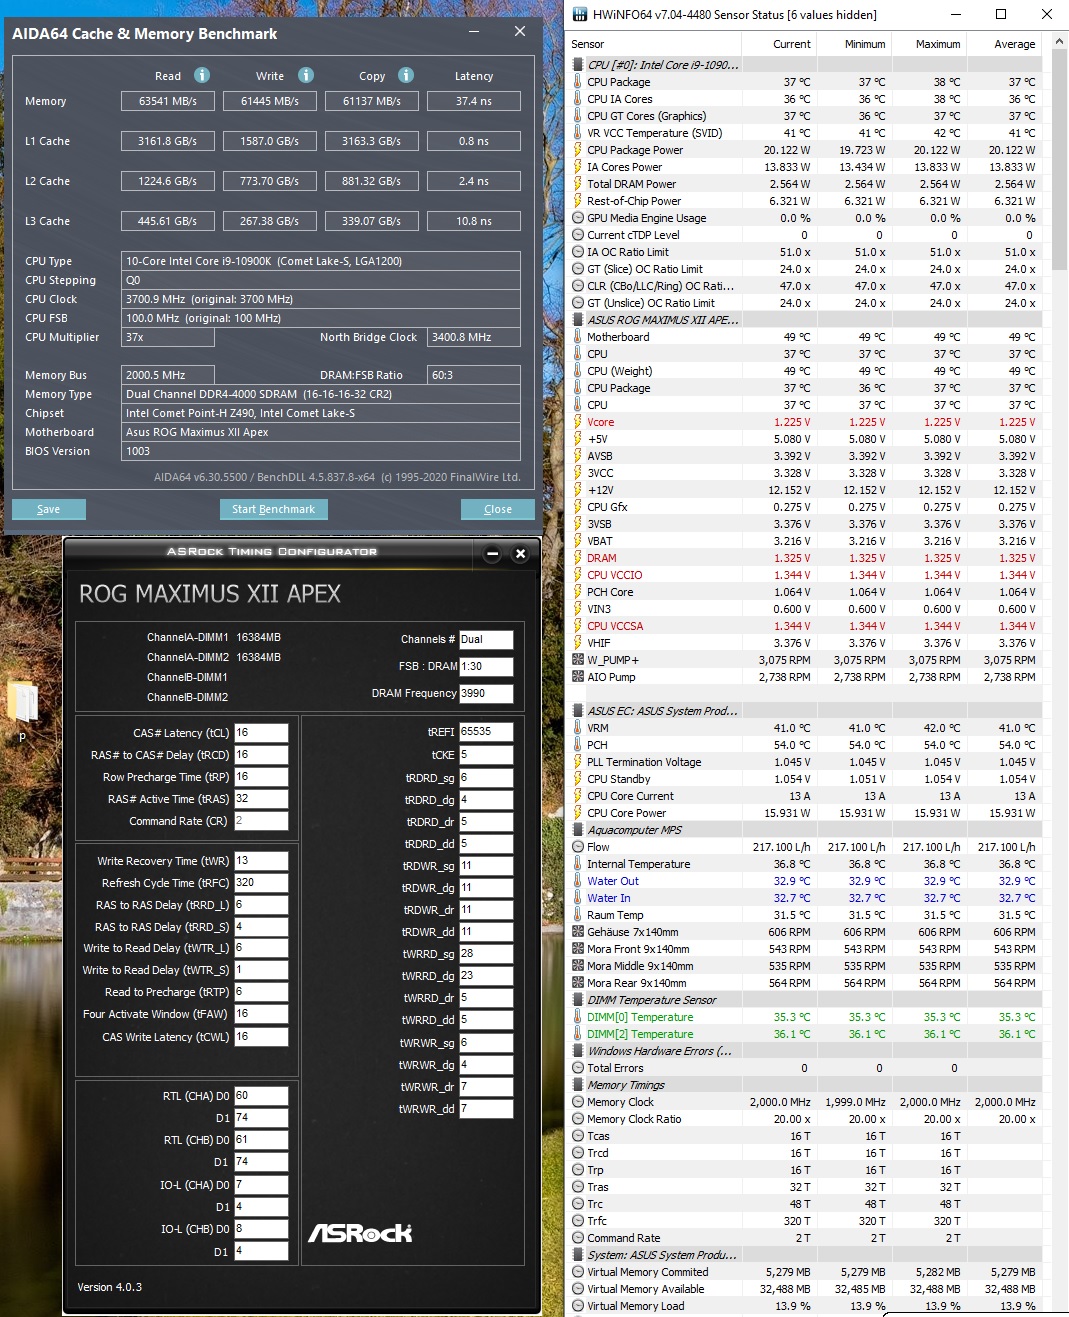The width and height of the screenshot is (1069, 1317).
Task: Click the thermometer icon beside VRM sensor
Action: [x=578, y=728]
